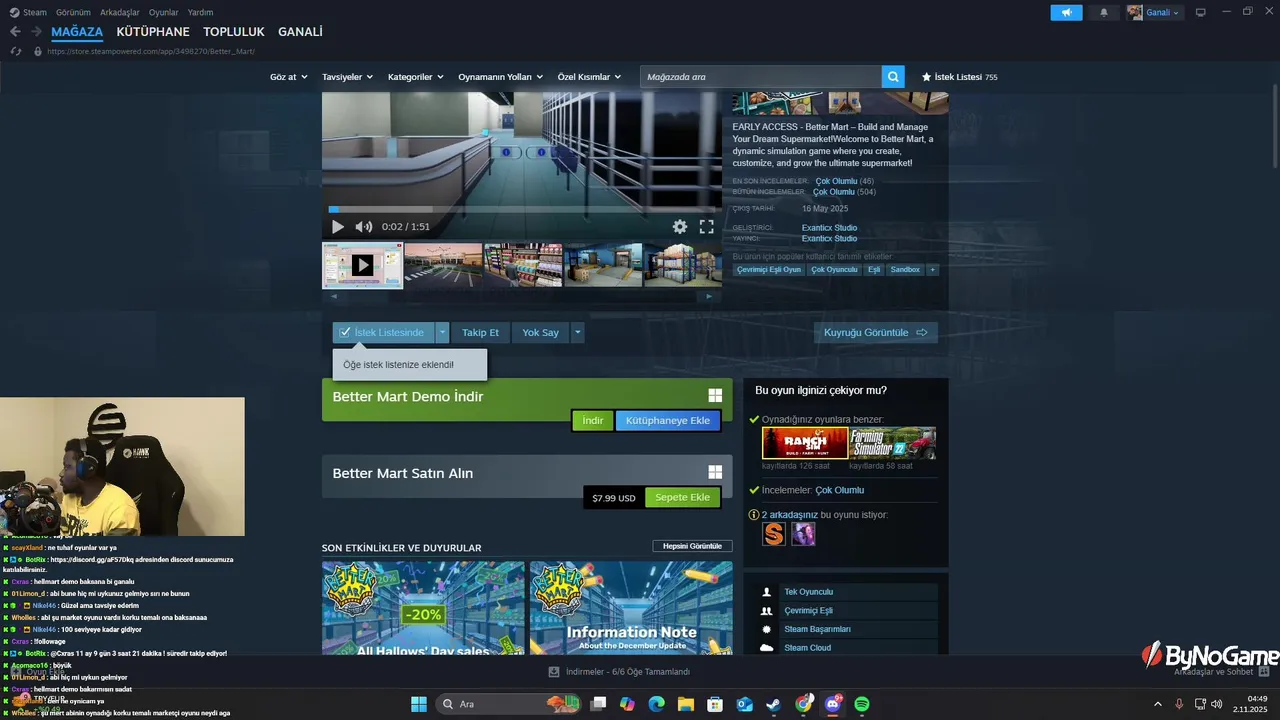Open Spotify from the taskbar
Viewport: 1280px width, 720px height.
coord(862,704)
